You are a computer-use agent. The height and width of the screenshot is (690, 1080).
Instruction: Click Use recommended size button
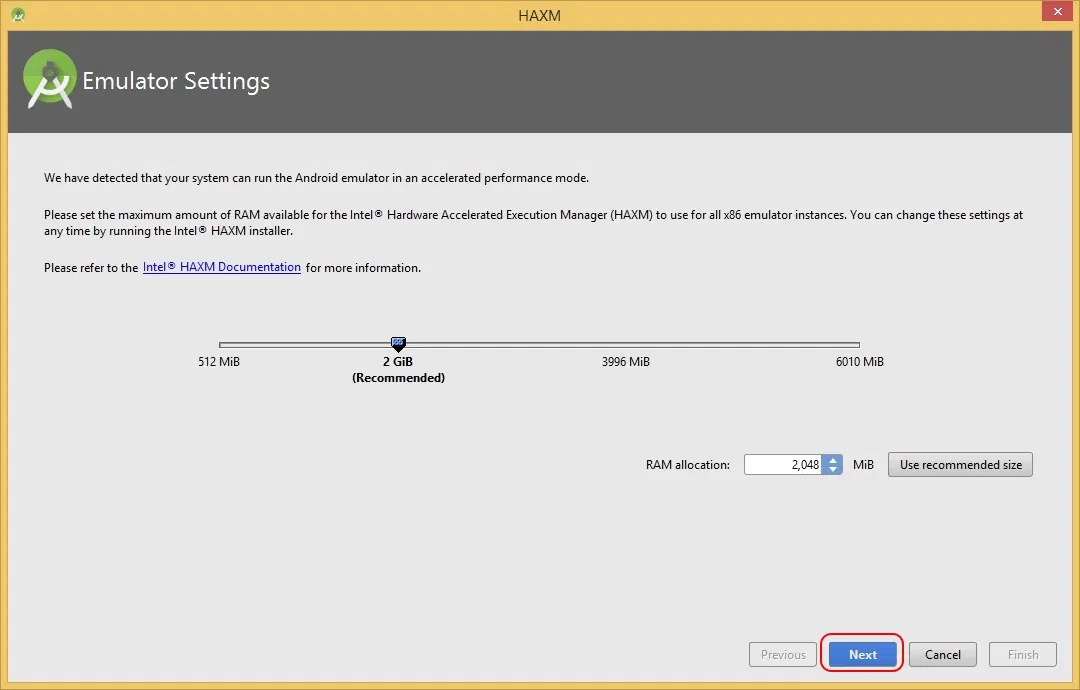click(x=960, y=465)
